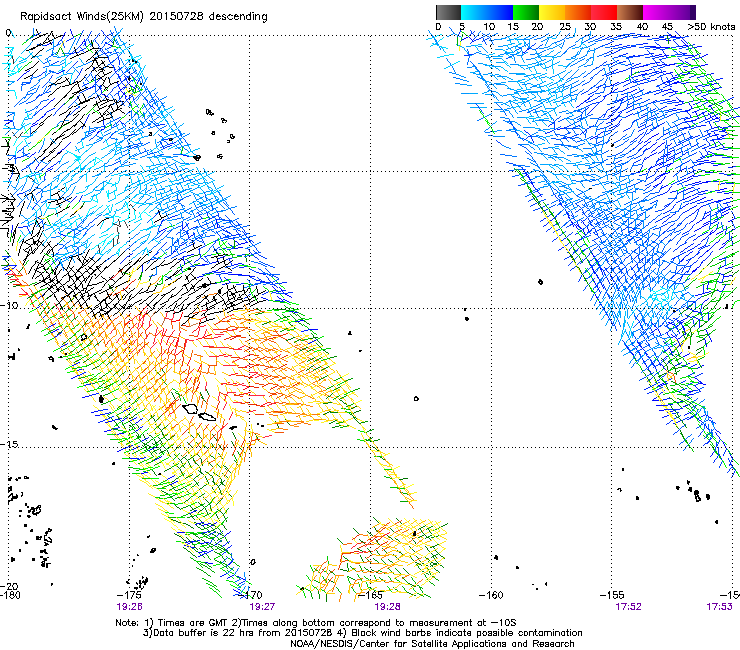Click the brown 35-40 knots legend swatch
This screenshot has width=740, height=650.
[630, 12]
